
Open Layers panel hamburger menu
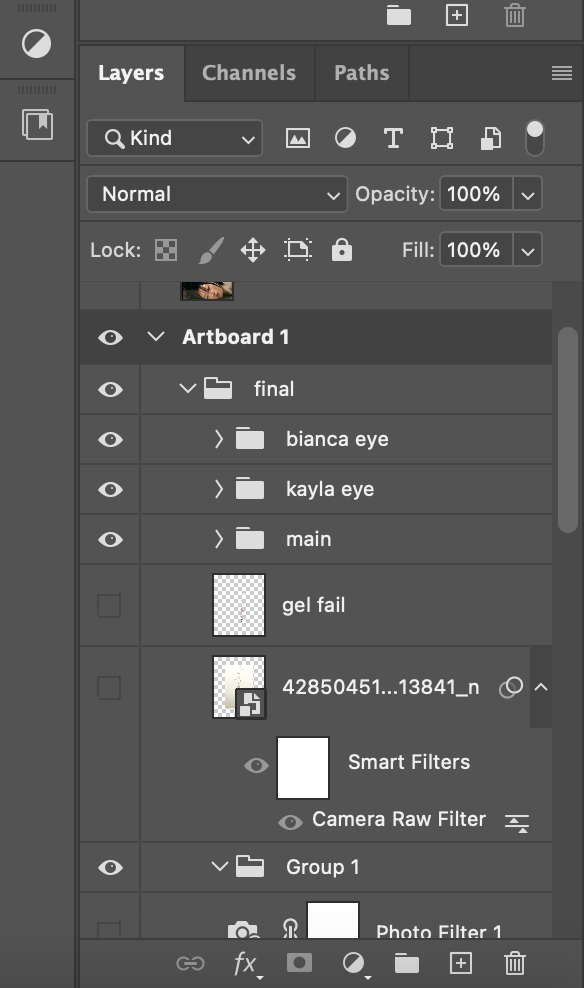coord(561,73)
